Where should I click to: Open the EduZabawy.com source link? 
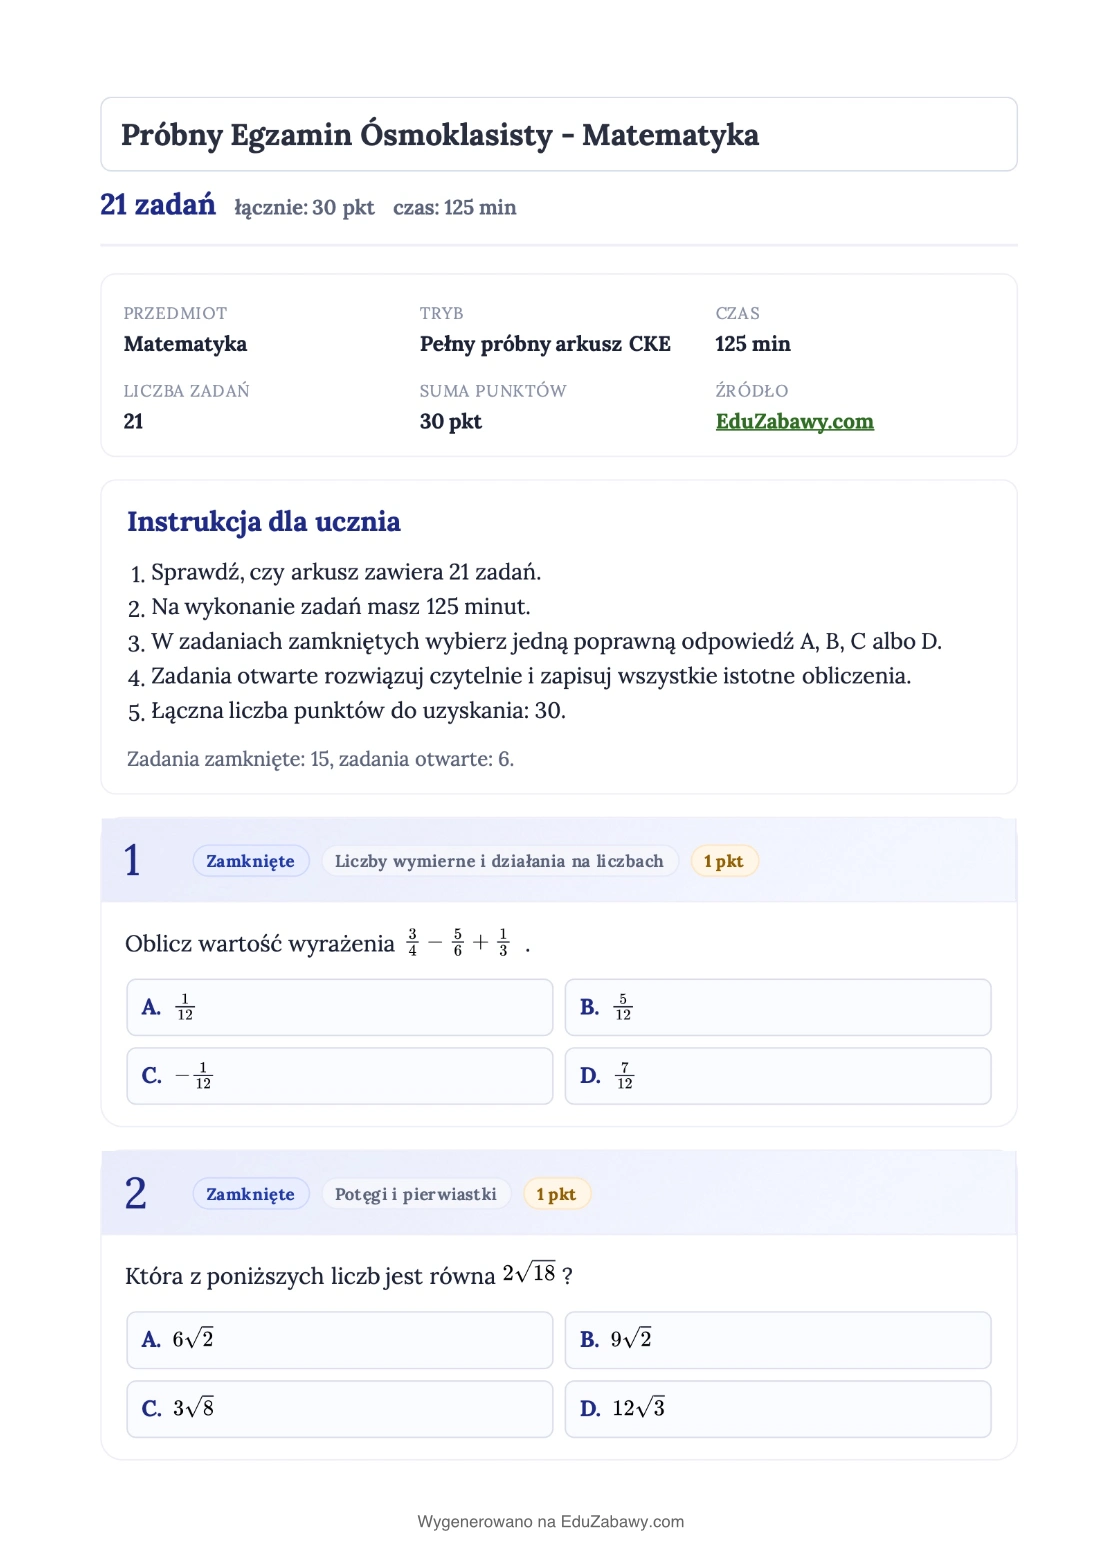tap(794, 422)
